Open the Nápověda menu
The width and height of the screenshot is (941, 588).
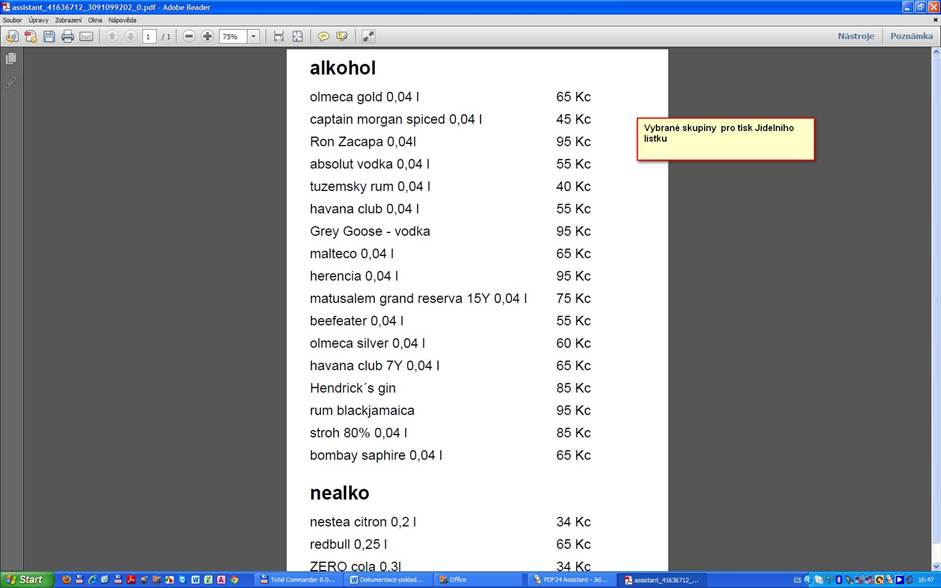click(122, 20)
